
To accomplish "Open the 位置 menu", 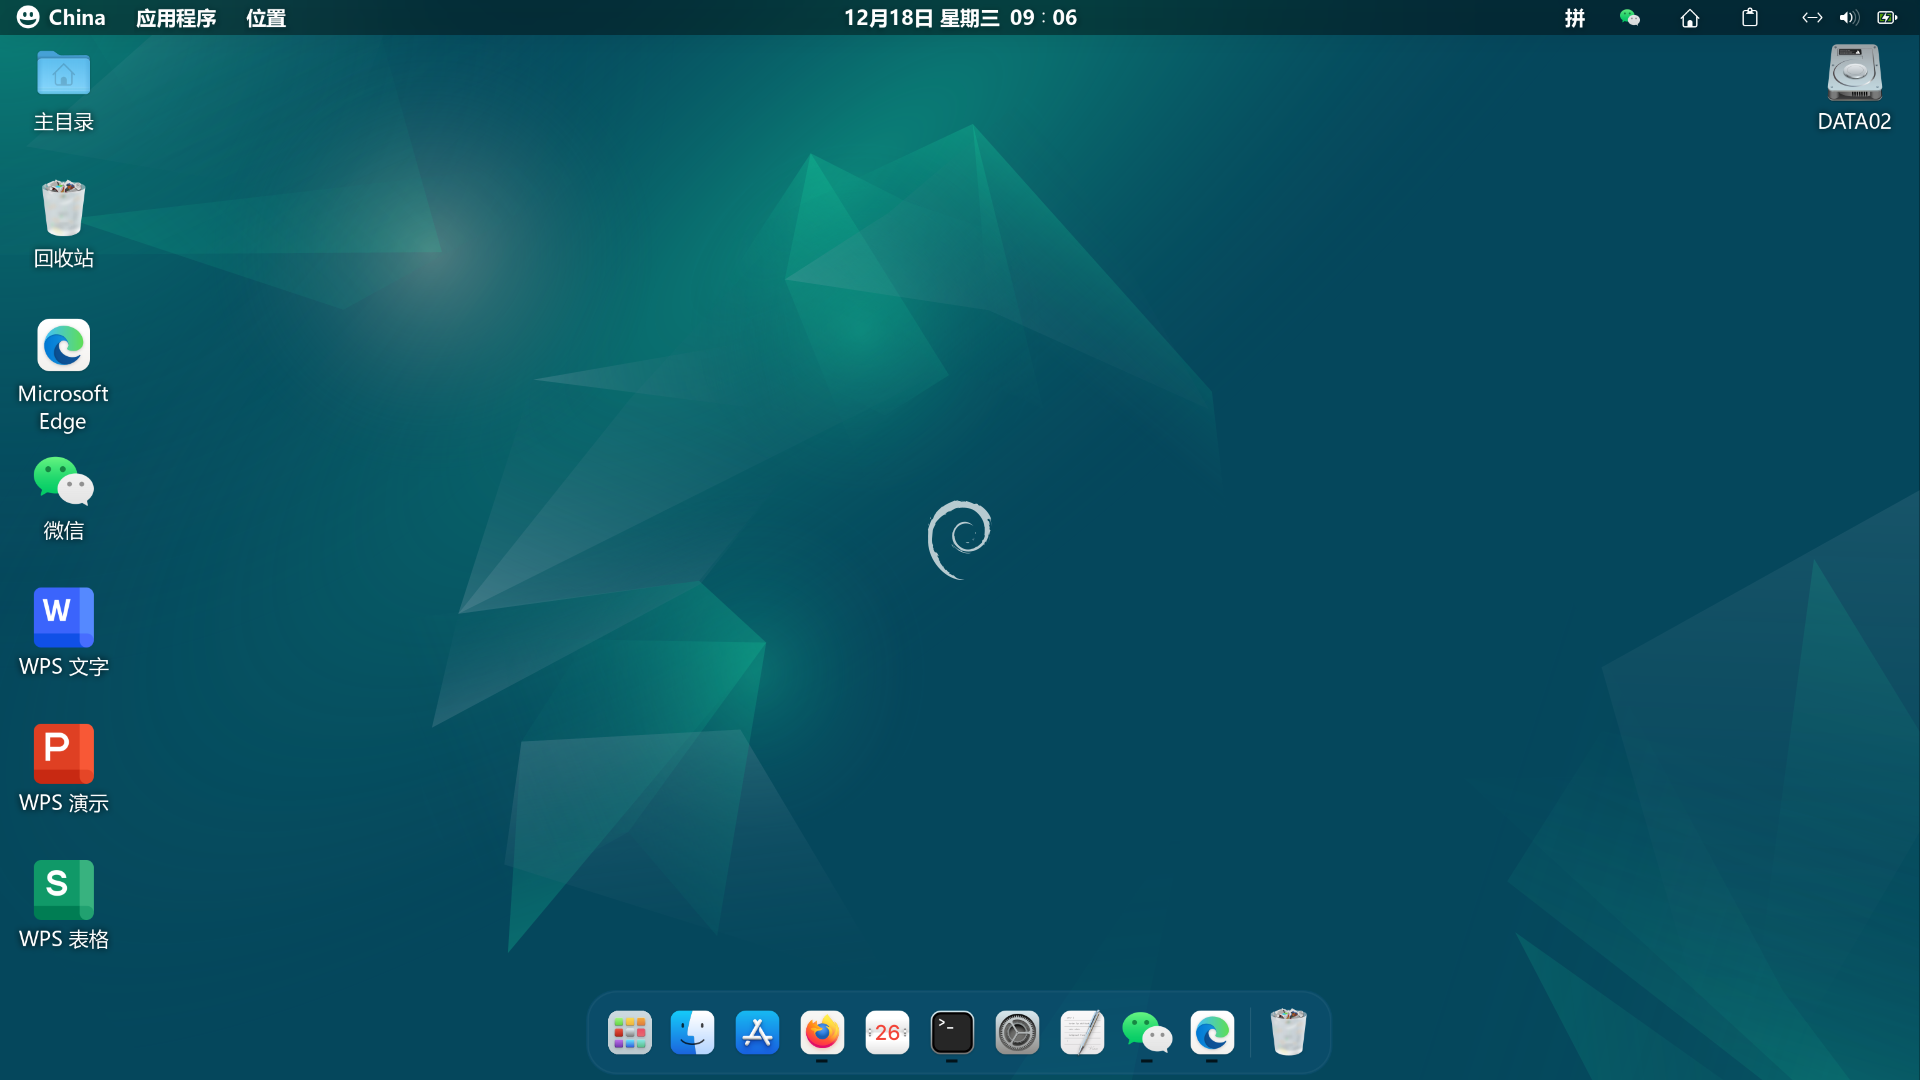I will pyautogui.click(x=266, y=18).
